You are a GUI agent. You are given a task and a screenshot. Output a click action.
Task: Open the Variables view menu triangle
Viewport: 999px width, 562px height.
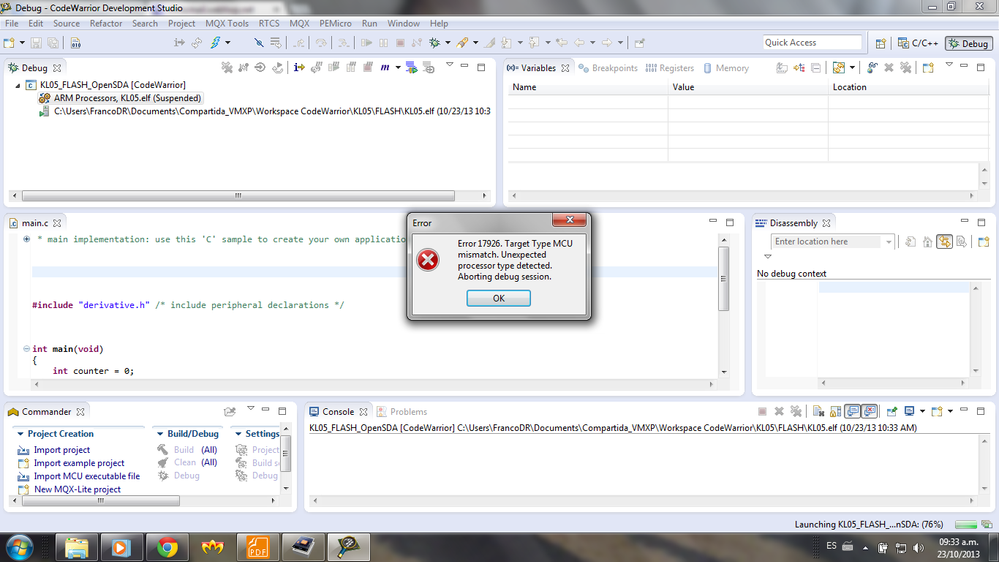point(949,65)
